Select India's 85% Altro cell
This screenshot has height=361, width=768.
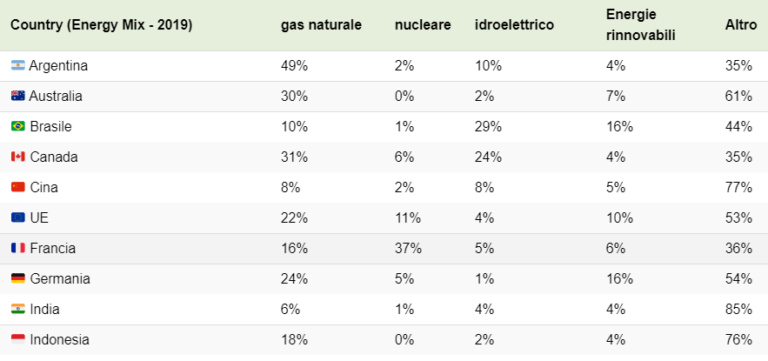point(738,309)
